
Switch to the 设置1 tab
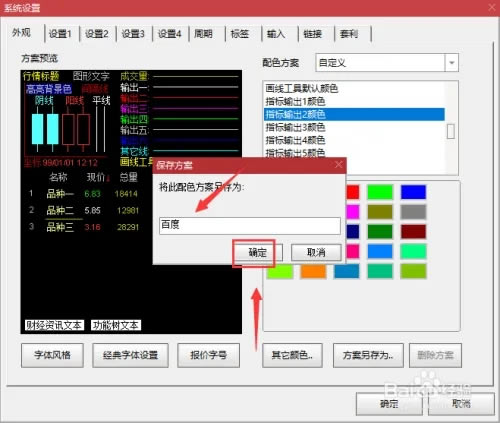tap(60, 34)
